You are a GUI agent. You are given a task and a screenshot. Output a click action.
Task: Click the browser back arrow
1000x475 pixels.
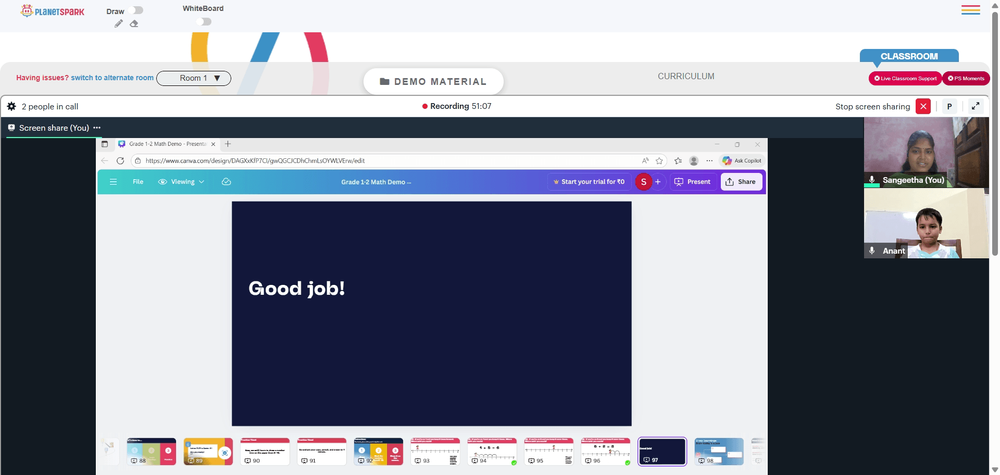[x=105, y=161]
